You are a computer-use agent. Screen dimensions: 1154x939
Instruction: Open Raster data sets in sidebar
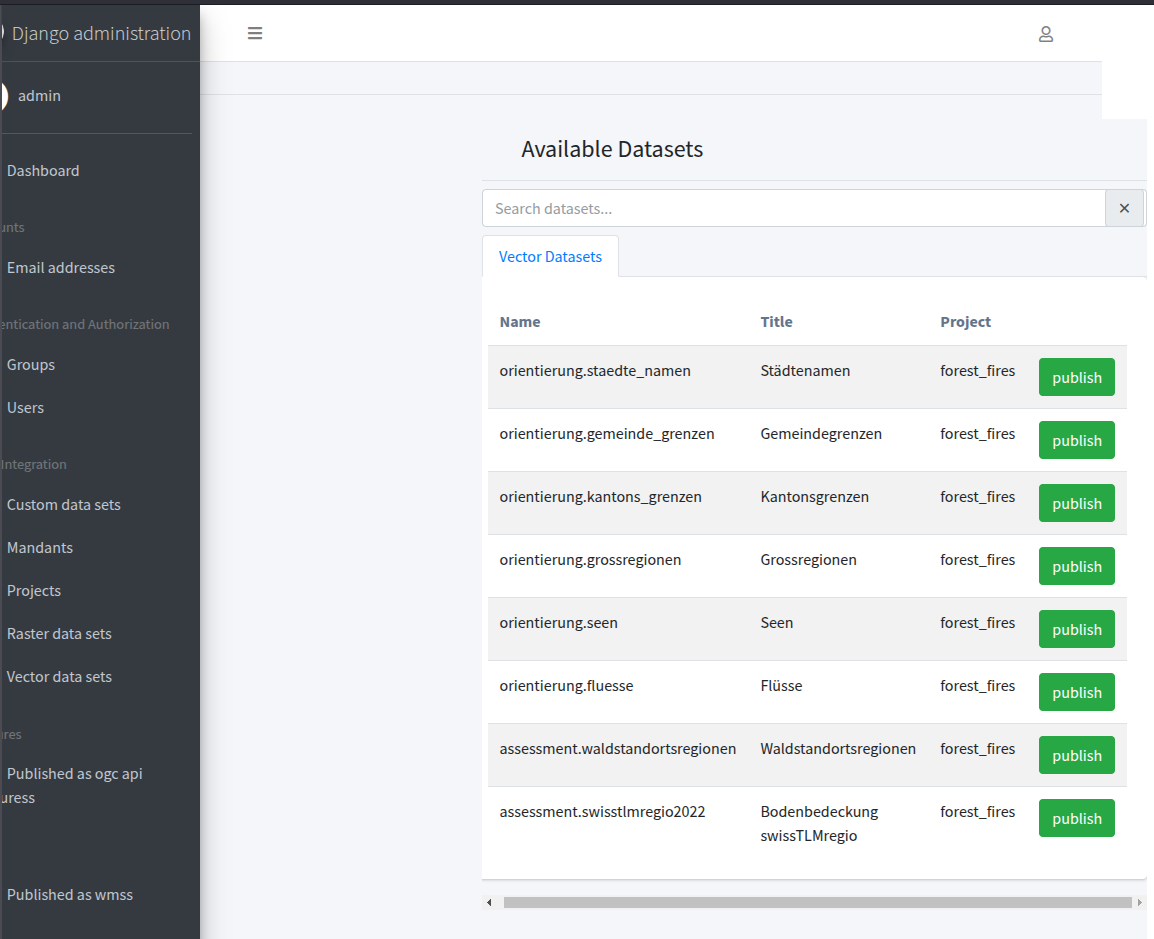tap(59, 634)
